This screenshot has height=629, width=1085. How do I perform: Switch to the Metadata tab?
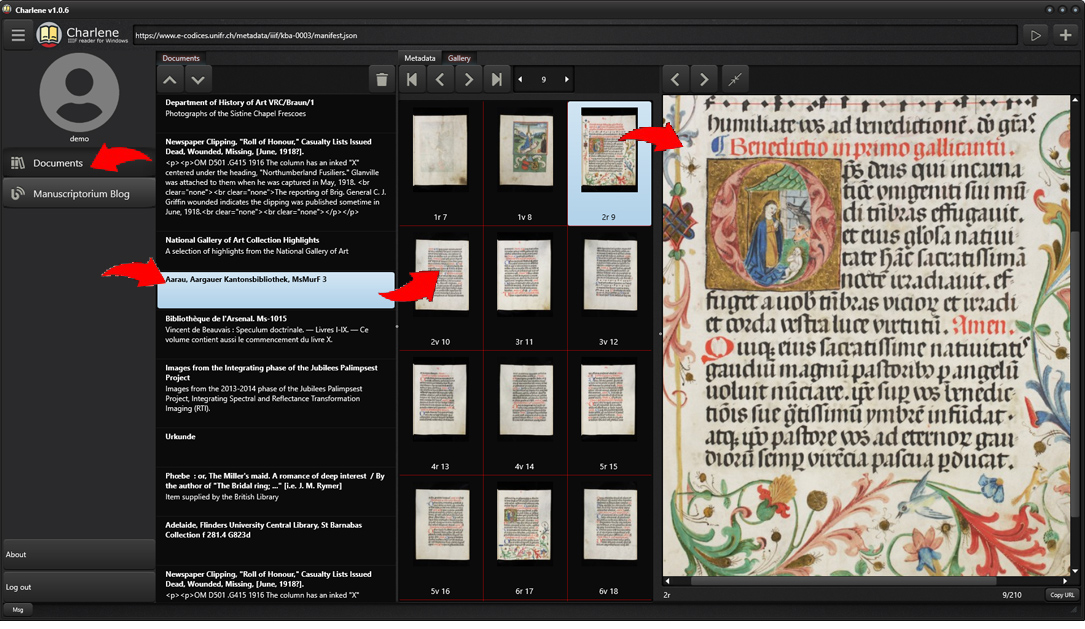(x=420, y=58)
